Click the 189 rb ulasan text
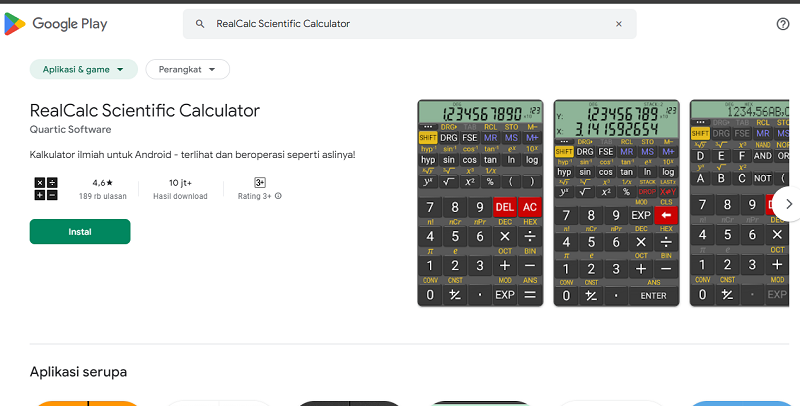The height and width of the screenshot is (406, 800). 103,196
